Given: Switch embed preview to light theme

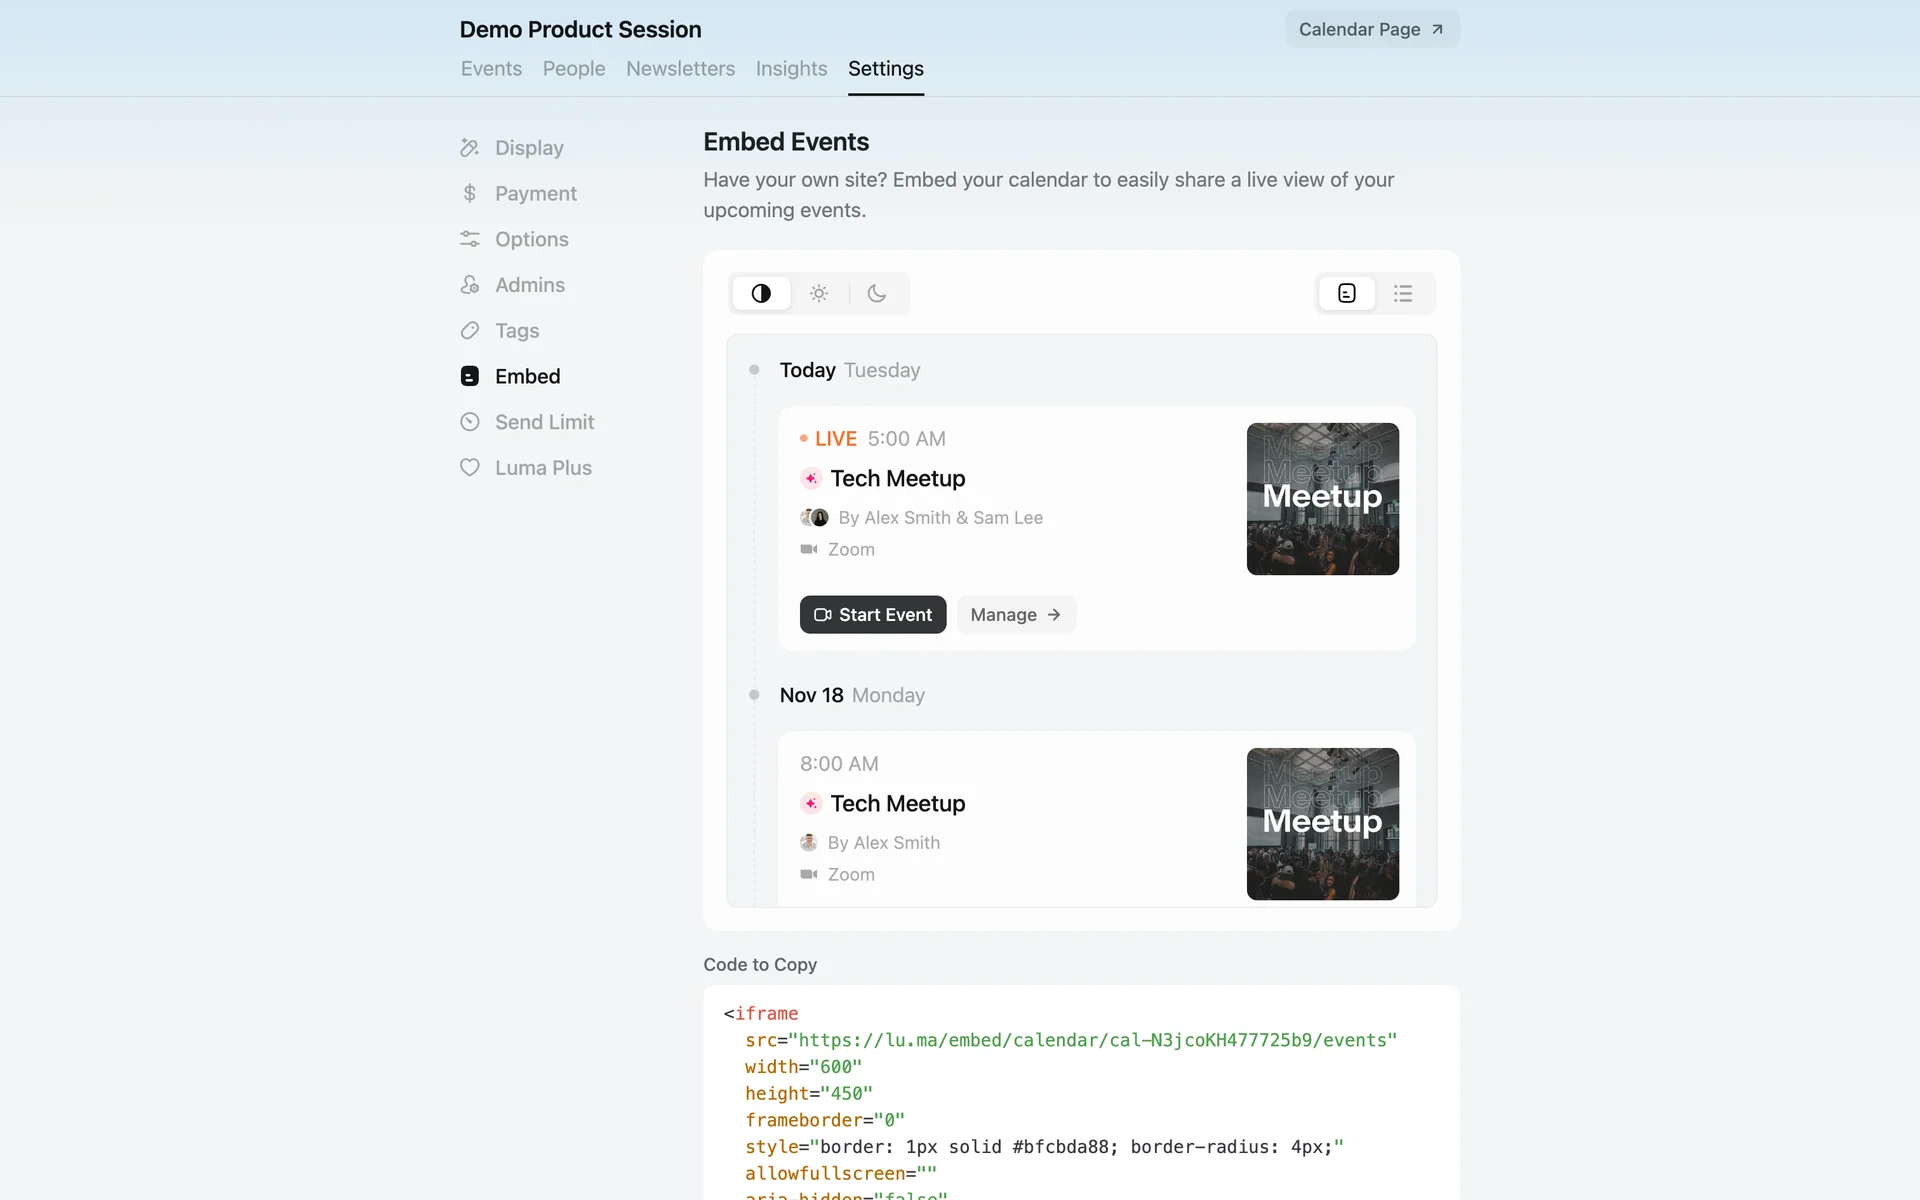Looking at the screenshot, I should [819, 293].
